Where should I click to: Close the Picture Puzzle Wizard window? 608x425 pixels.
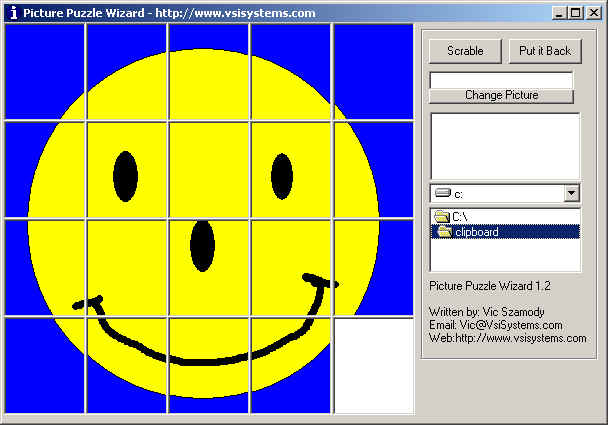coord(594,13)
